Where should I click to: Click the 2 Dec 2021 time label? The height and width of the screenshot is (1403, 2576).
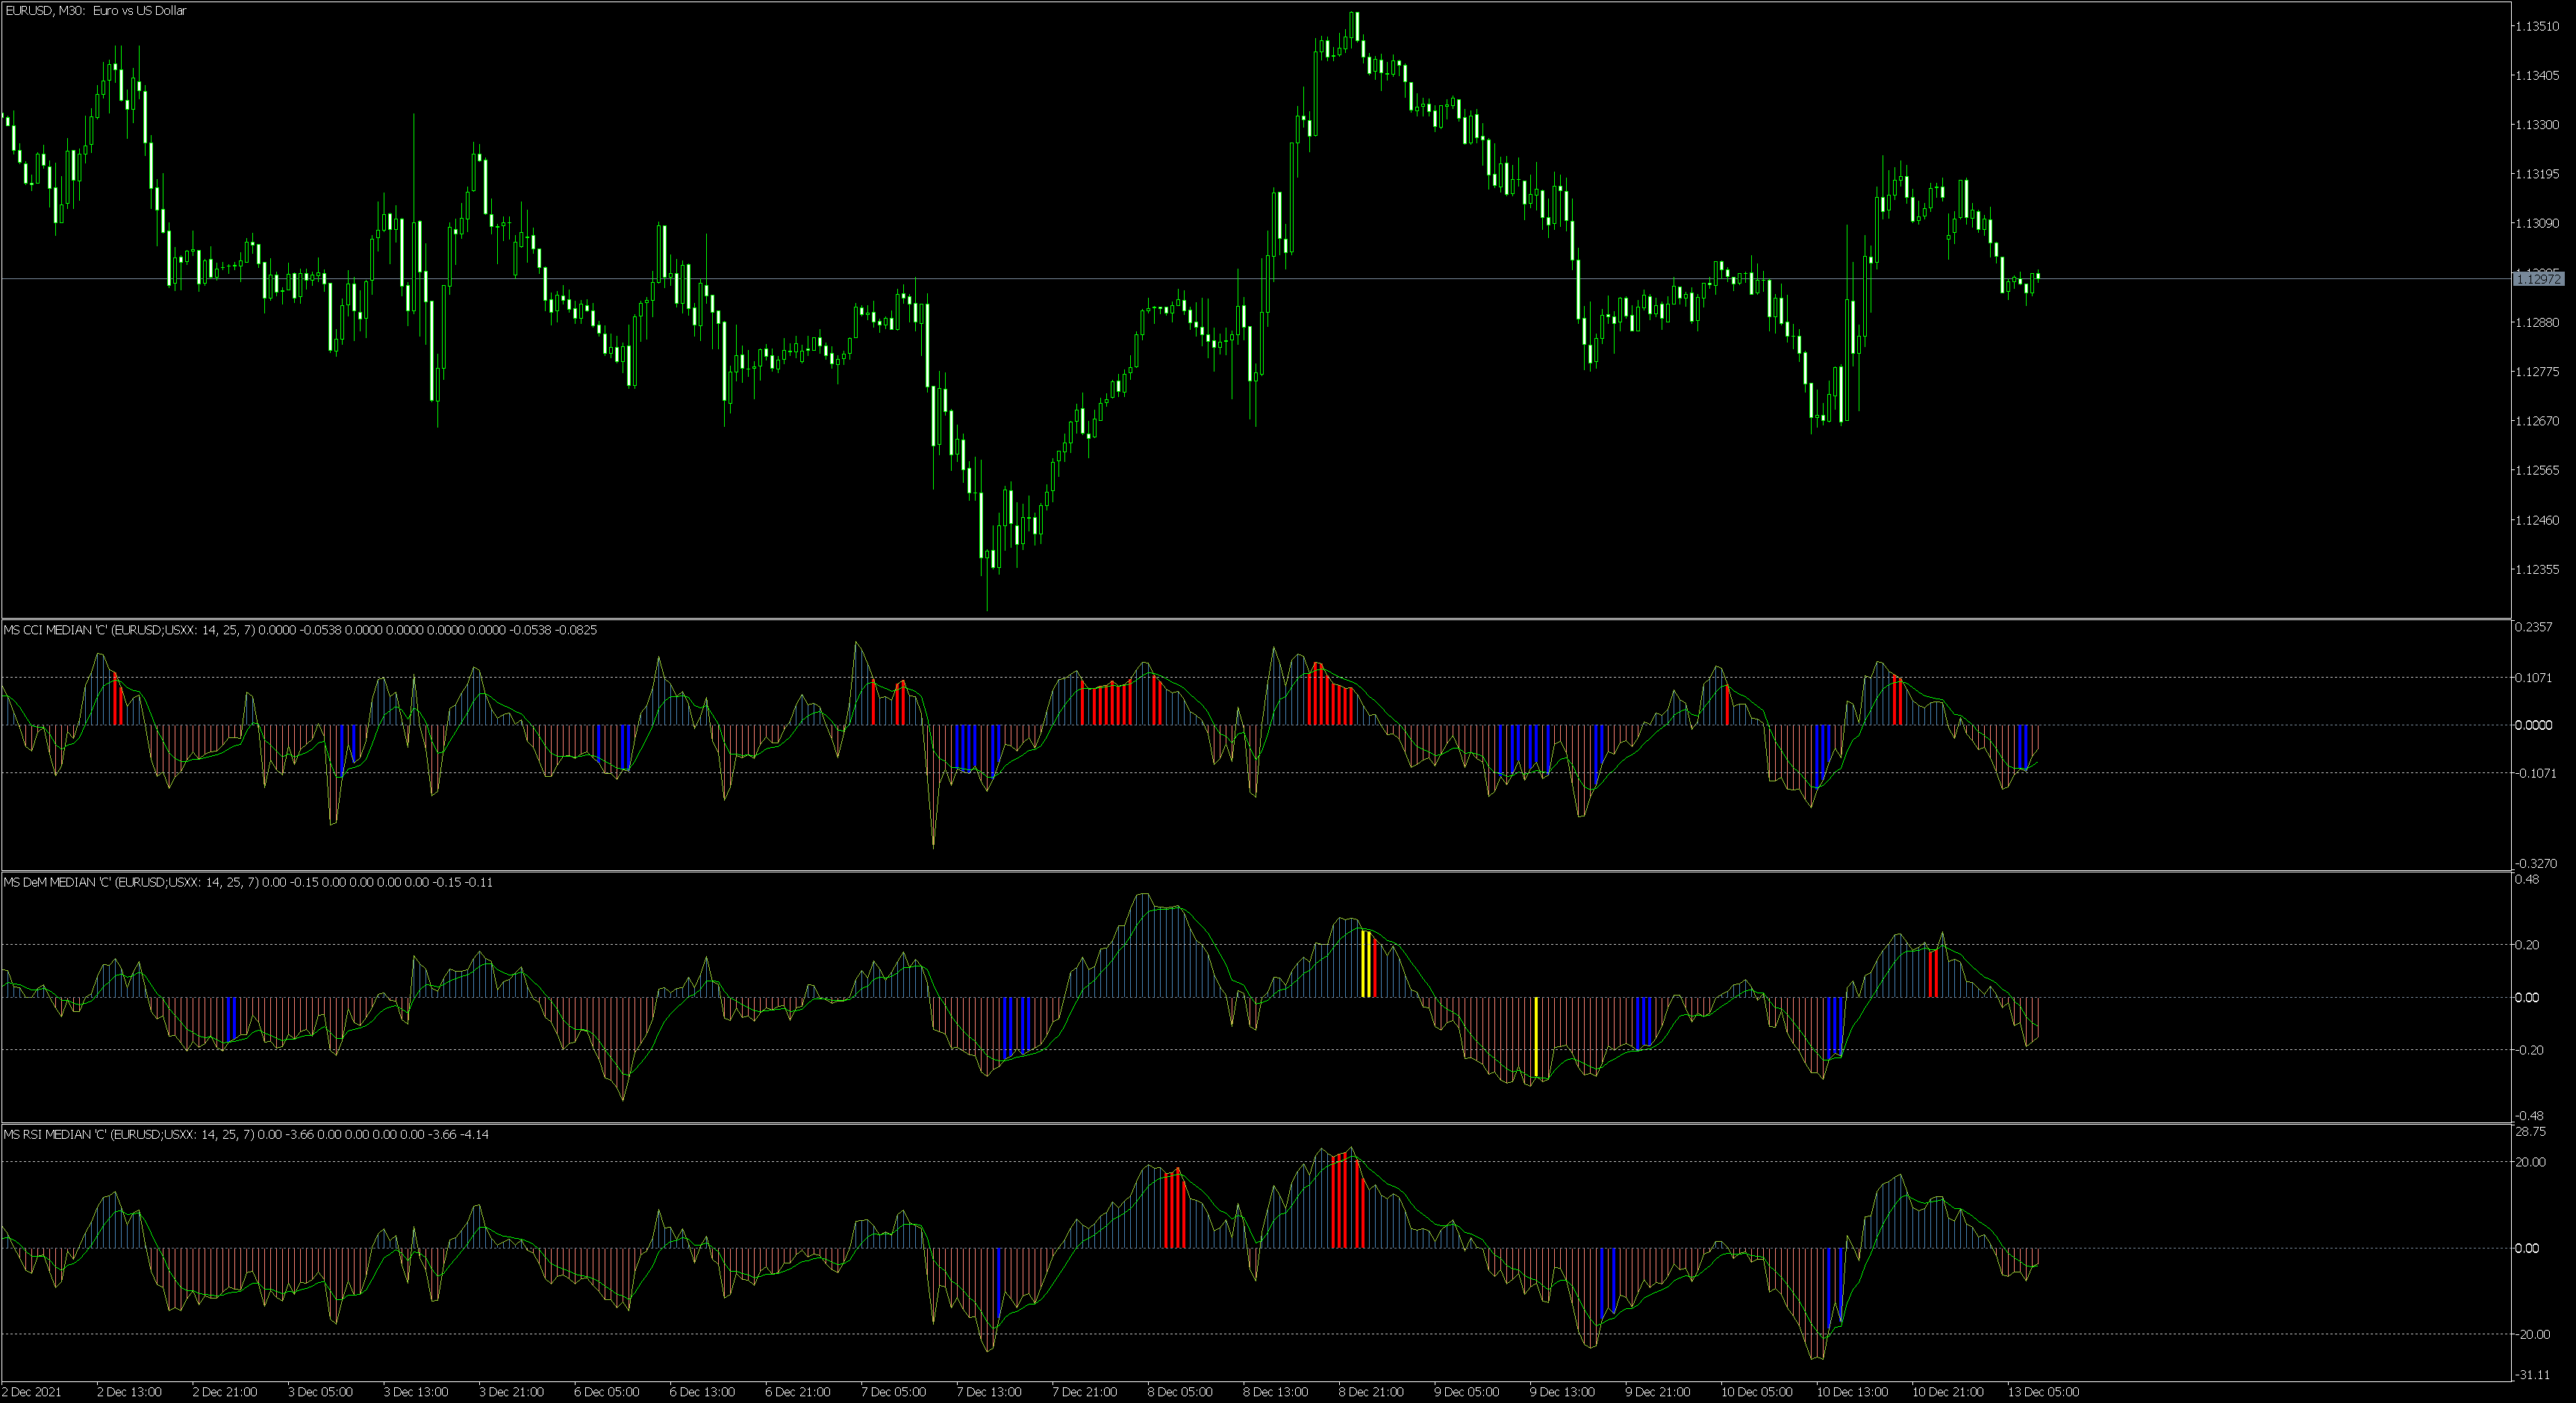click(x=32, y=1392)
